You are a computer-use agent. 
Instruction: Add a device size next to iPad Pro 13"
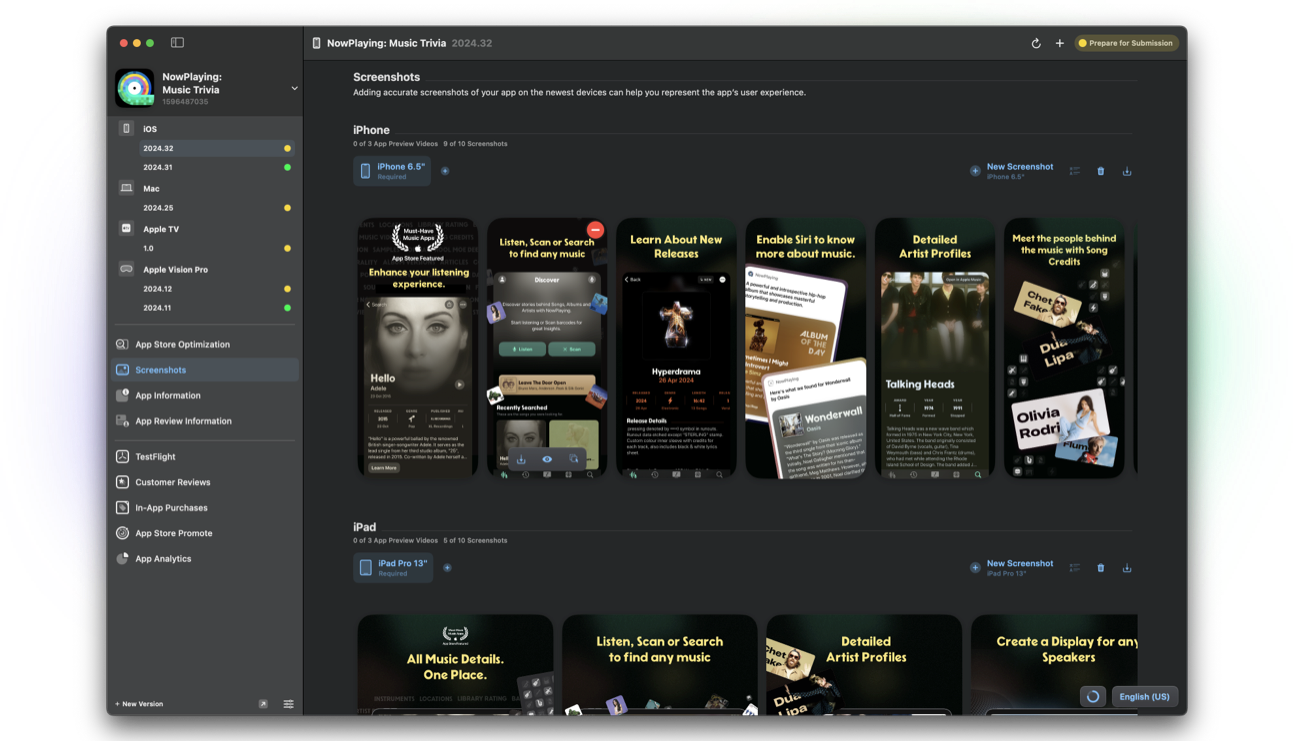coord(447,568)
